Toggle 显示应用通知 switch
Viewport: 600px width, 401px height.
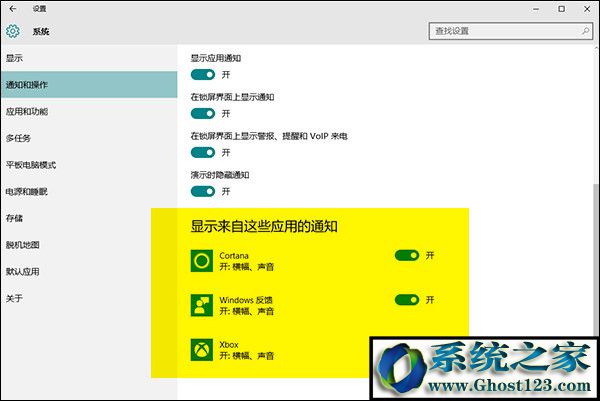pyautogui.click(x=203, y=75)
